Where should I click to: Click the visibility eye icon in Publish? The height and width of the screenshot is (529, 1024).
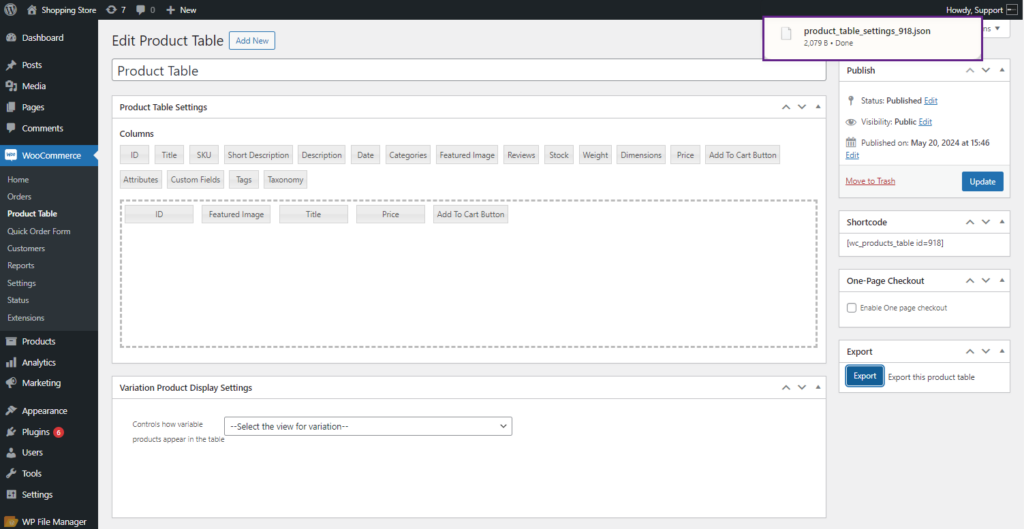[x=850, y=122]
